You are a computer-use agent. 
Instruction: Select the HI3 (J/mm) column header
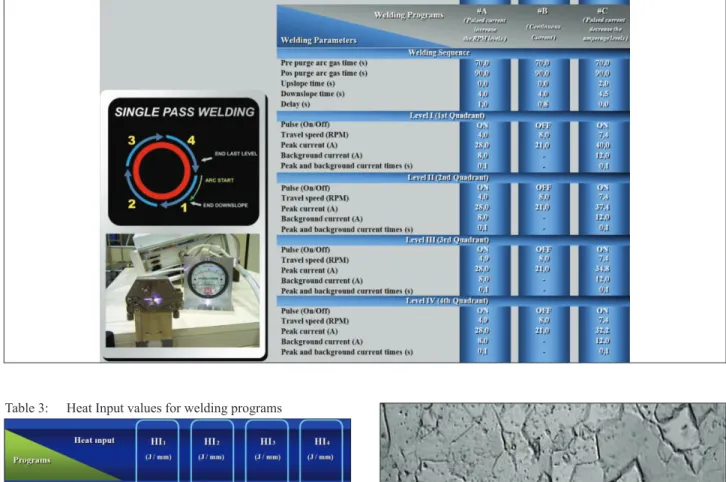[267, 450]
